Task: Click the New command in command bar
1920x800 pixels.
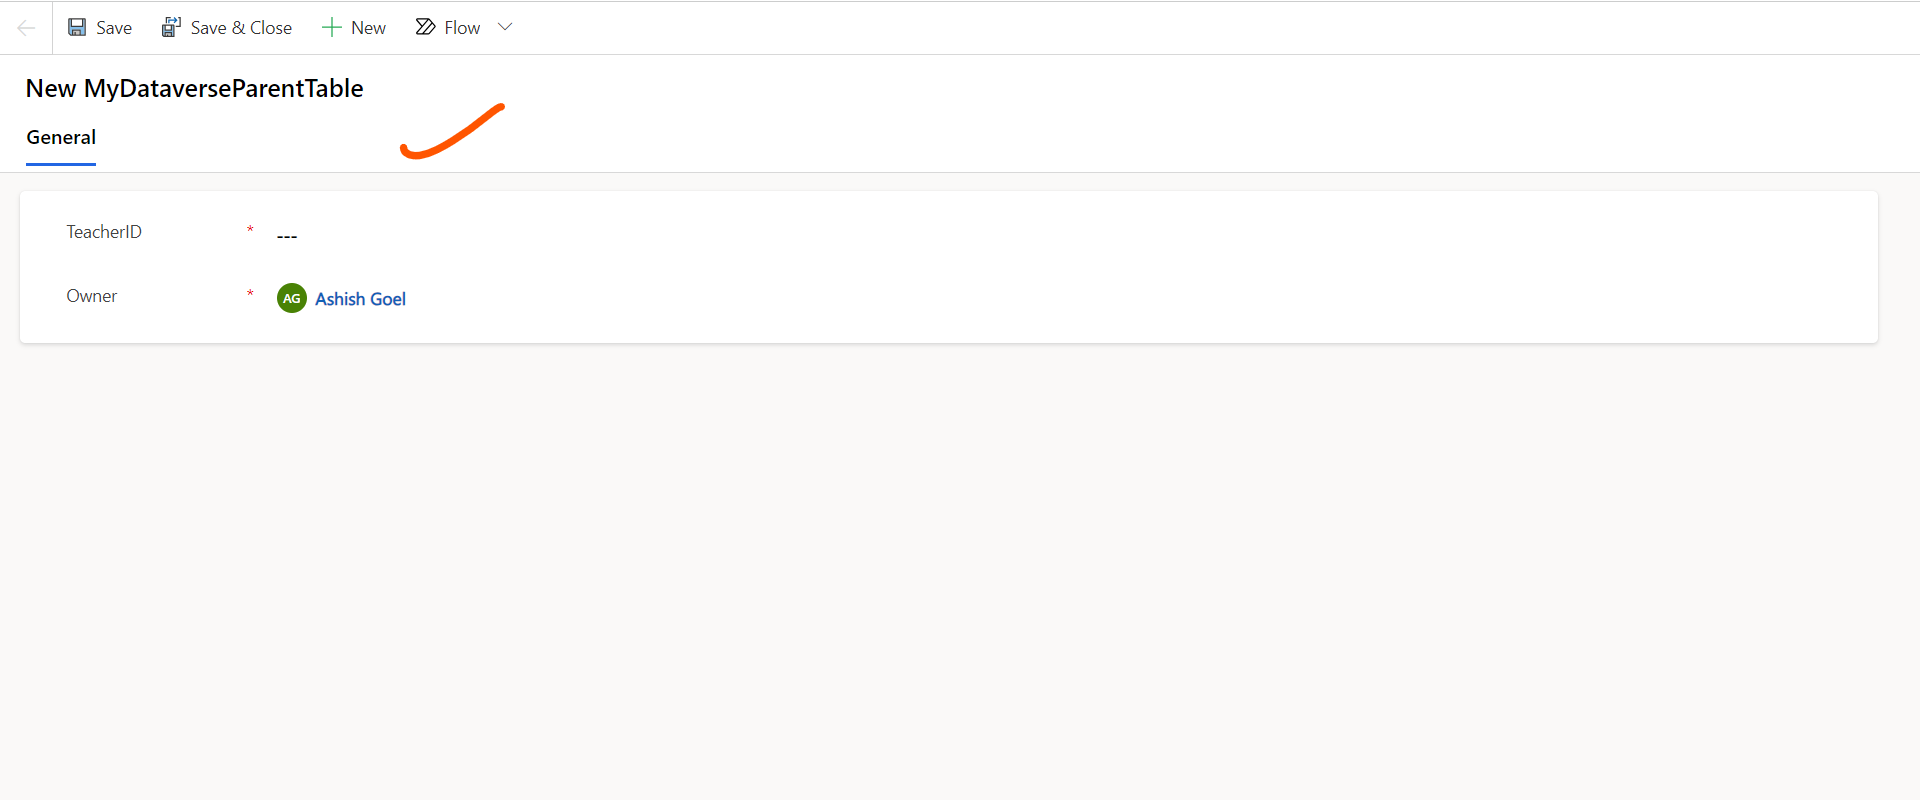Action: click(x=367, y=27)
